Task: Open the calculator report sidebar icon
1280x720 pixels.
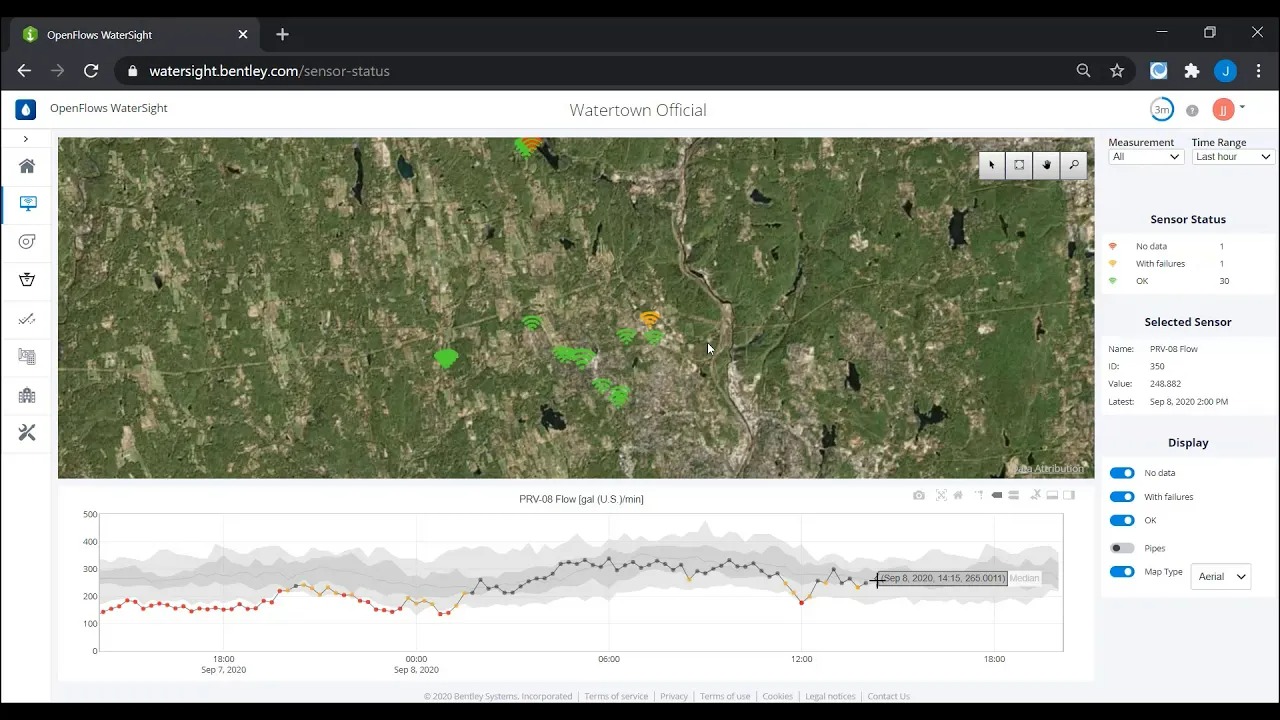Action: coord(27,357)
